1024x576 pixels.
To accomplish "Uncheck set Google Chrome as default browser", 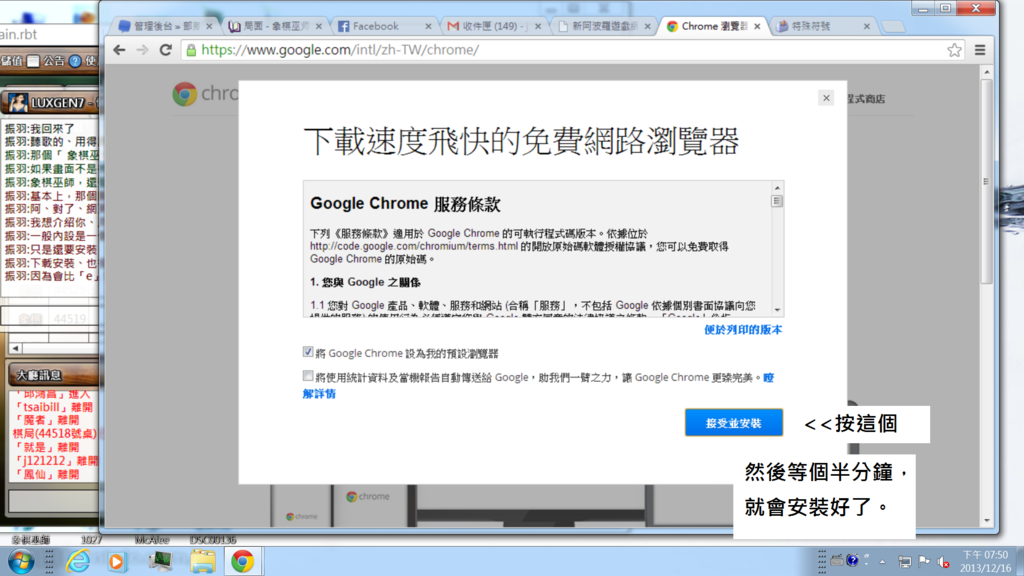I will (x=308, y=352).
